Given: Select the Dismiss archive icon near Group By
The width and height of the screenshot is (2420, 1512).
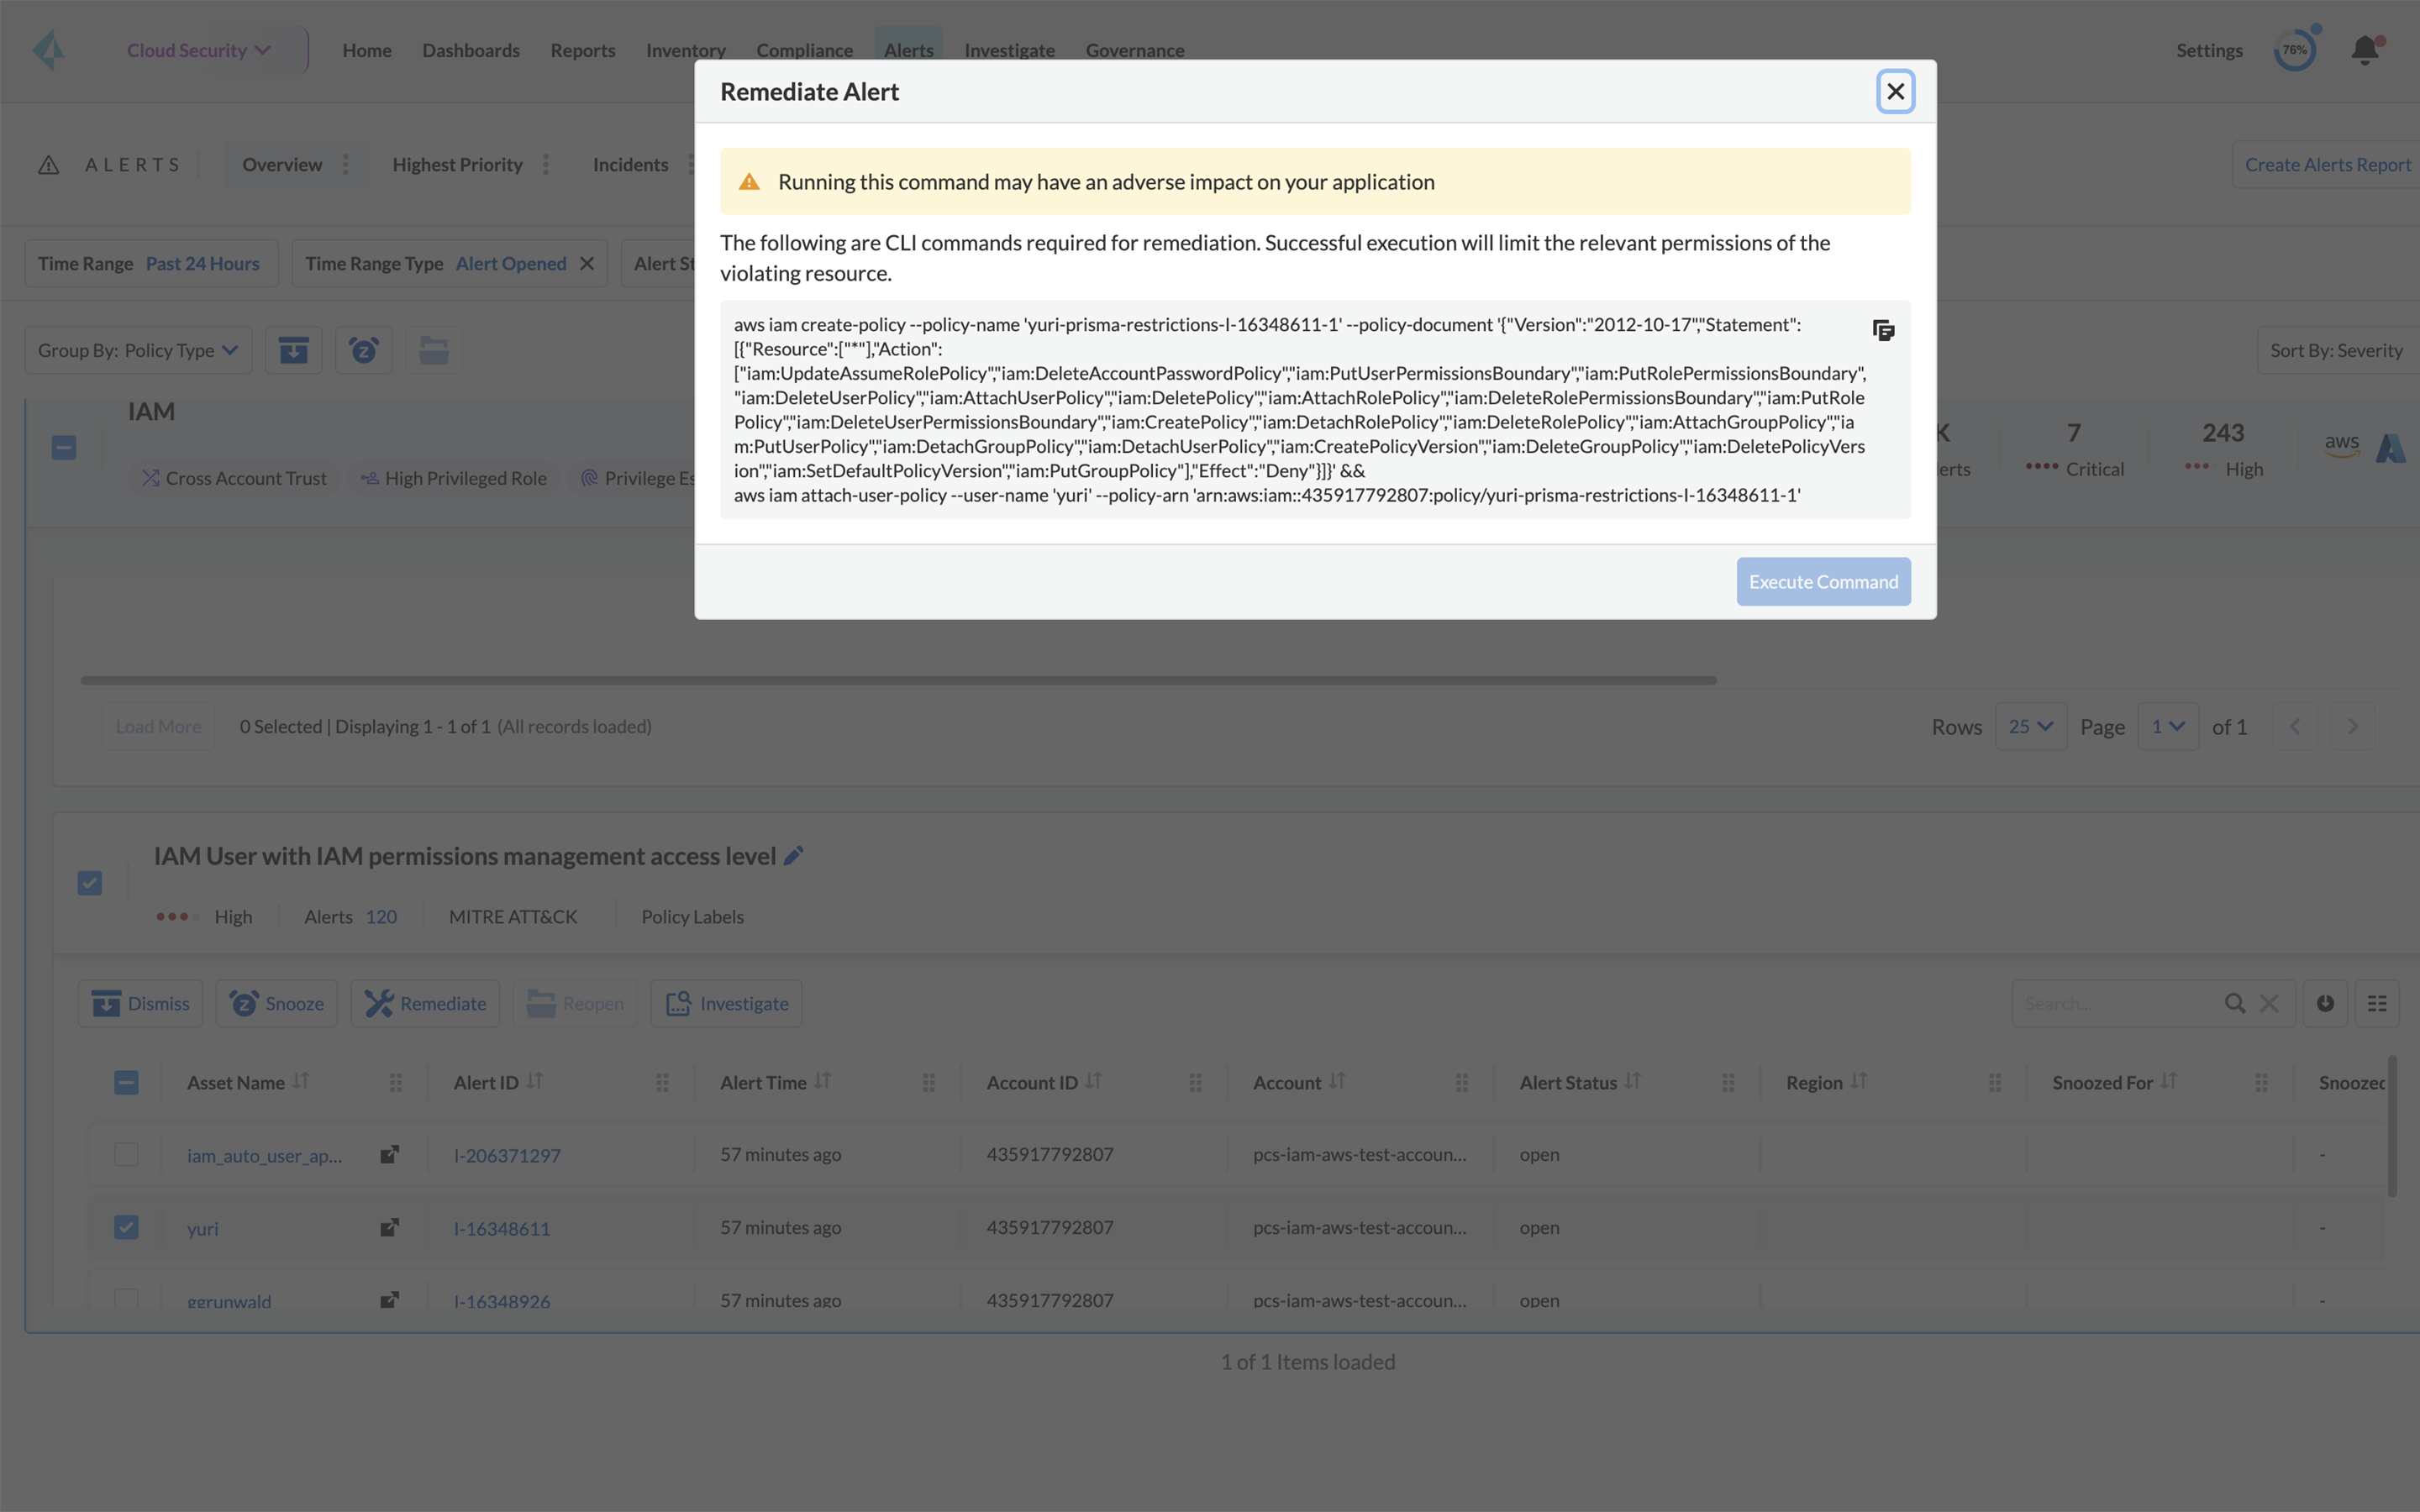Looking at the screenshot, I should [x=293, y=349].
